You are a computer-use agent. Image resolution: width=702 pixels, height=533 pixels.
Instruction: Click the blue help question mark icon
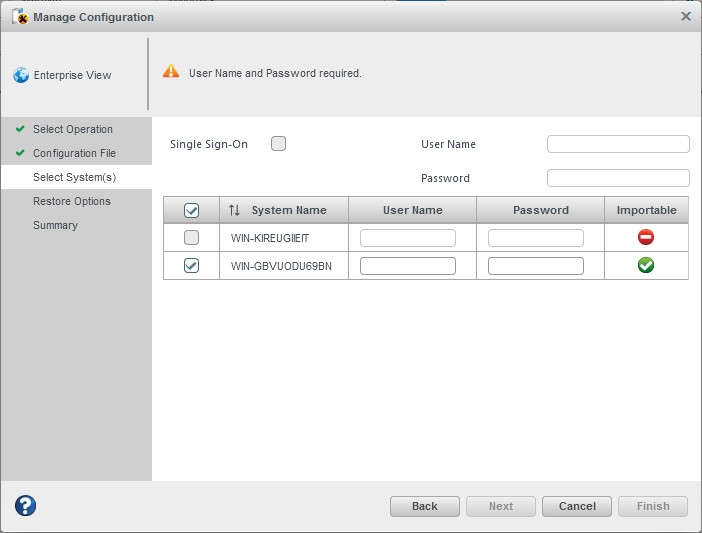(x=25, y=506)
